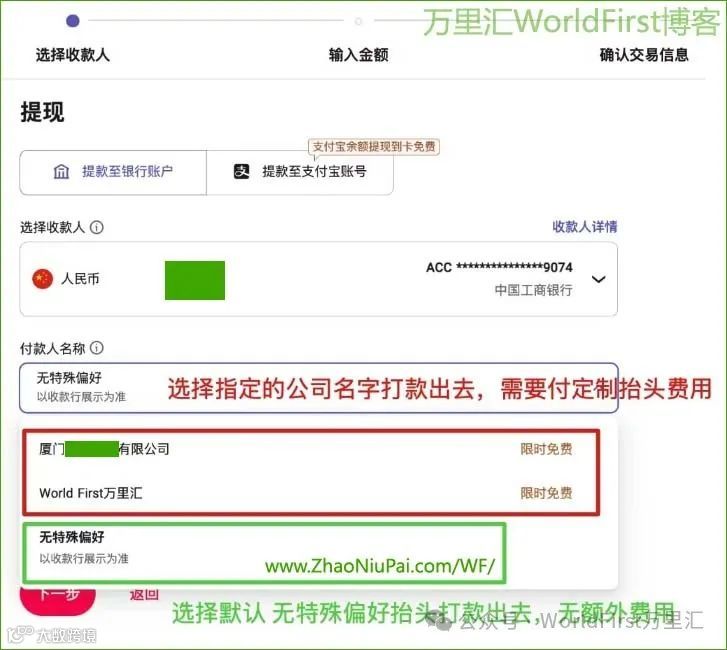Select the 提款至银行账户 tab
The image size is (727, 650).
(x=113, y=172)
